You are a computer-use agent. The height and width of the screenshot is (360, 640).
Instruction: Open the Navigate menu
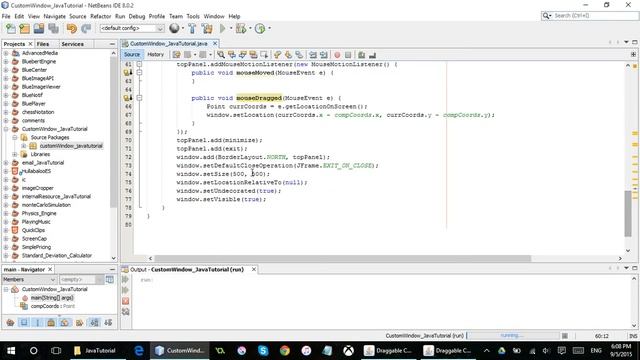click(x=54, y=16)
